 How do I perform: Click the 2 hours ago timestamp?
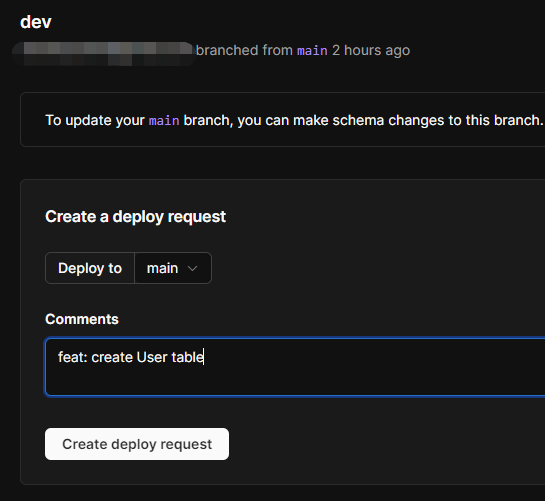pyautogui.click(x=371, y=50)
